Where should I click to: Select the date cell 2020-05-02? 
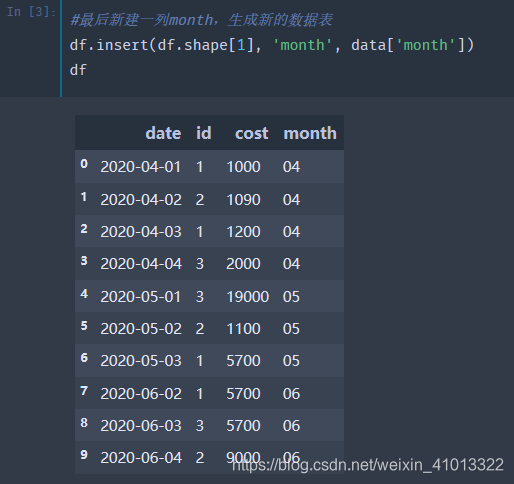141,329
